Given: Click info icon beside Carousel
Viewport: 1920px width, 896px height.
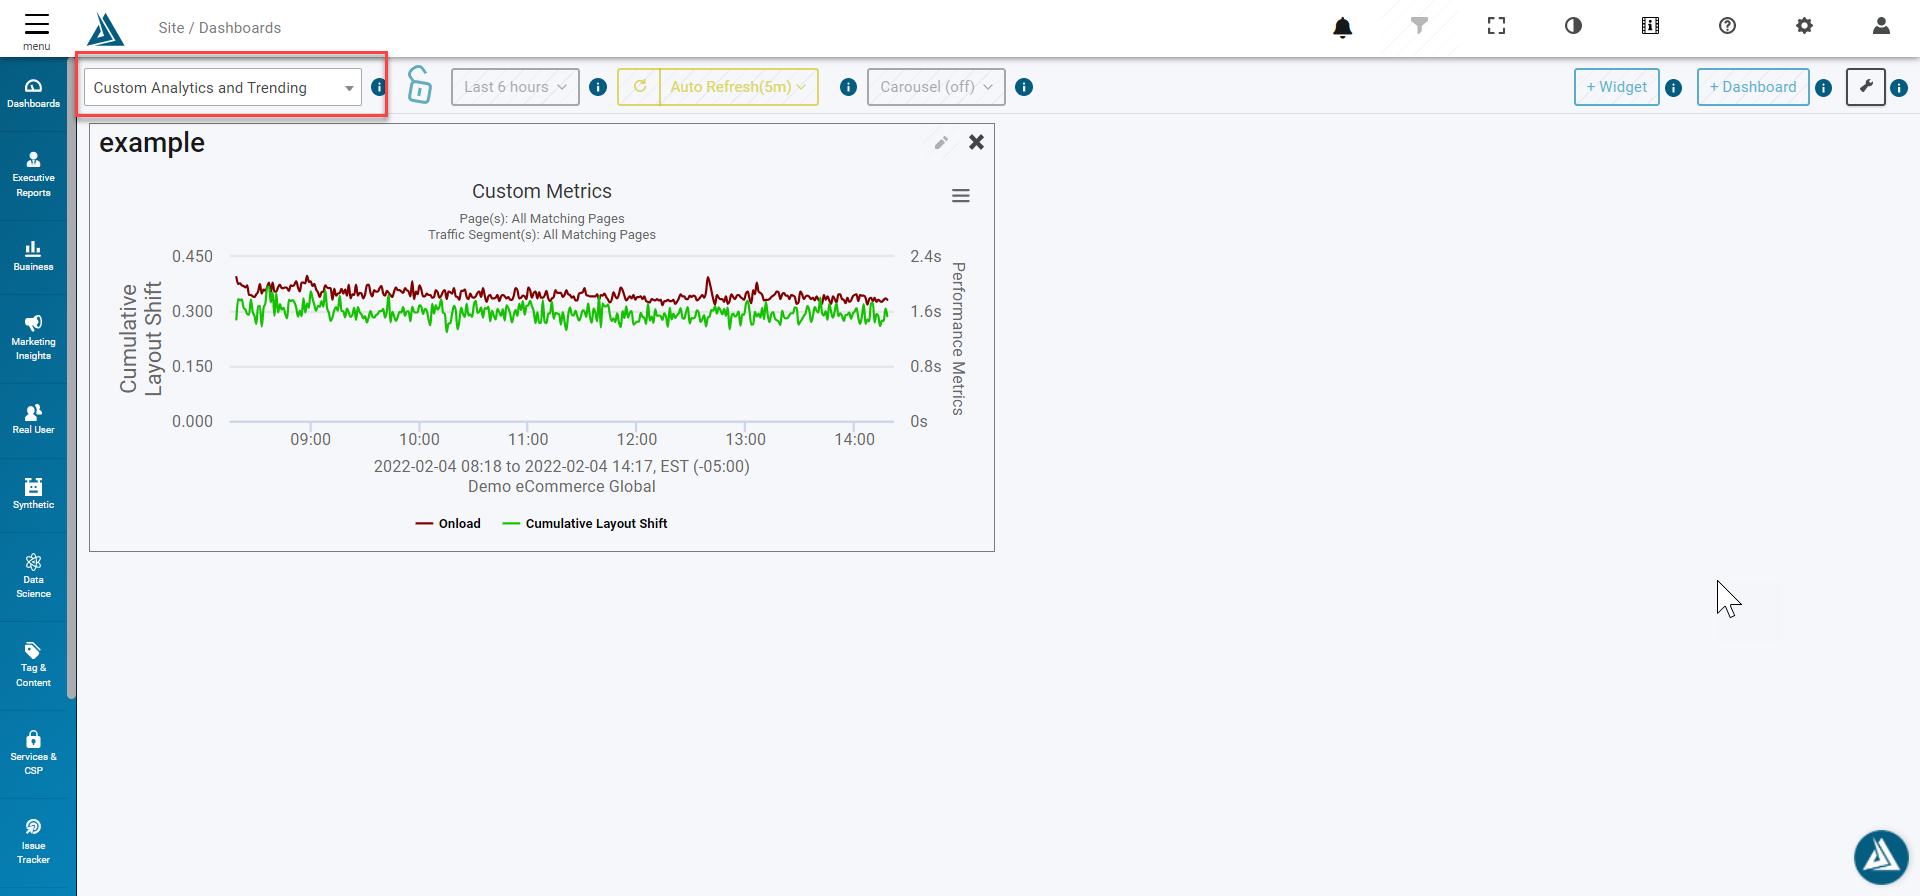Looking at the screenshot, I should pyautogui.click(x=1024, y=87).
